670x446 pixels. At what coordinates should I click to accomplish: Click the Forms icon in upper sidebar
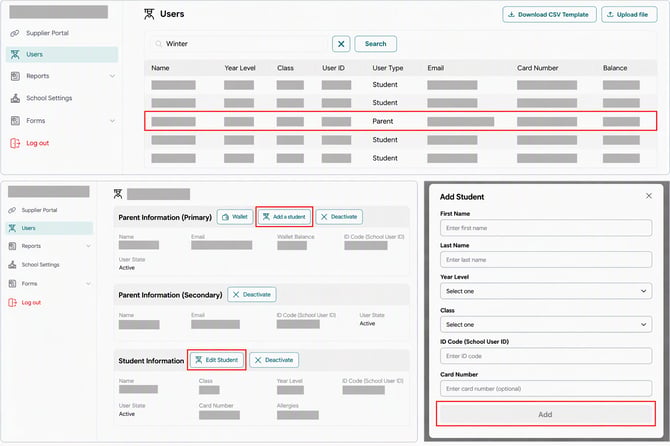(15, 121)
